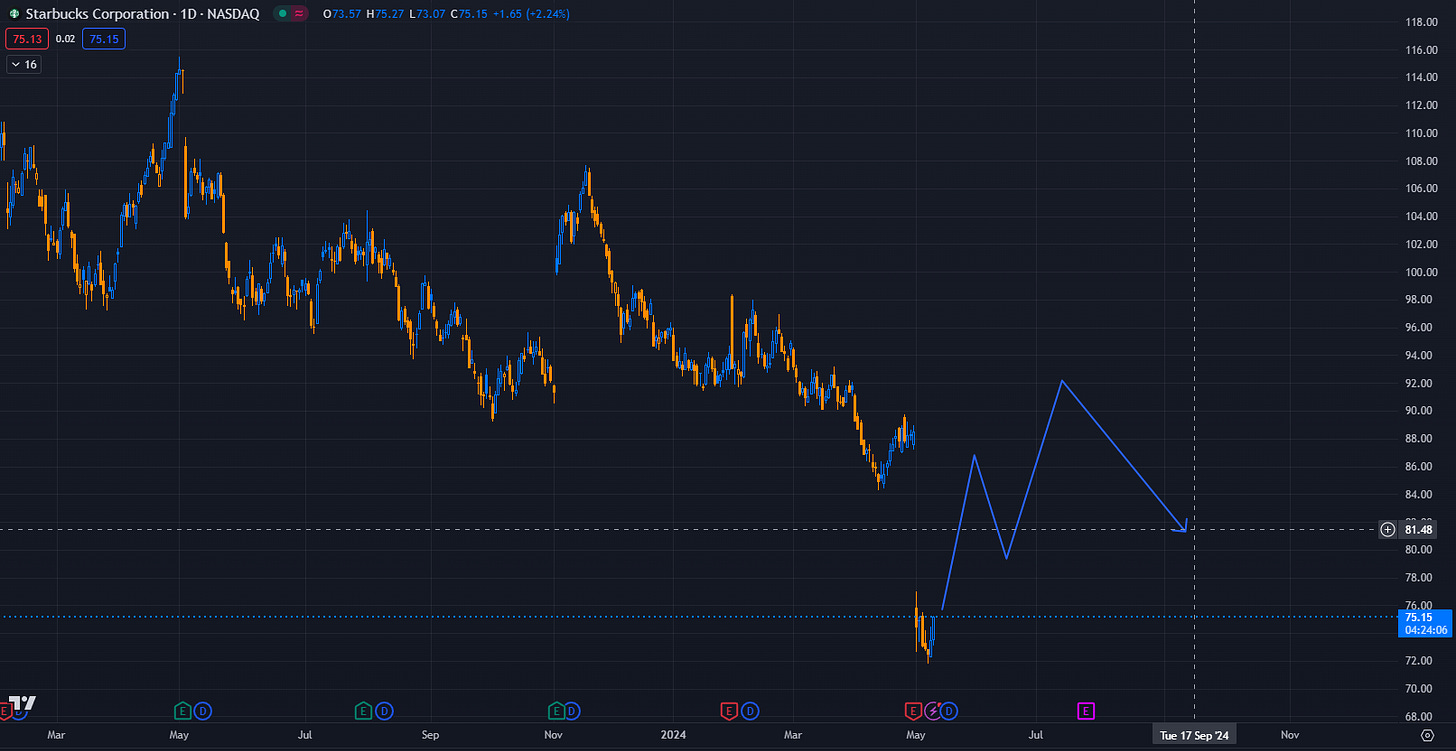This screenshot has width=1456, height=751.
Task: Click 100.00 on the price scale
Action: 1422,272
